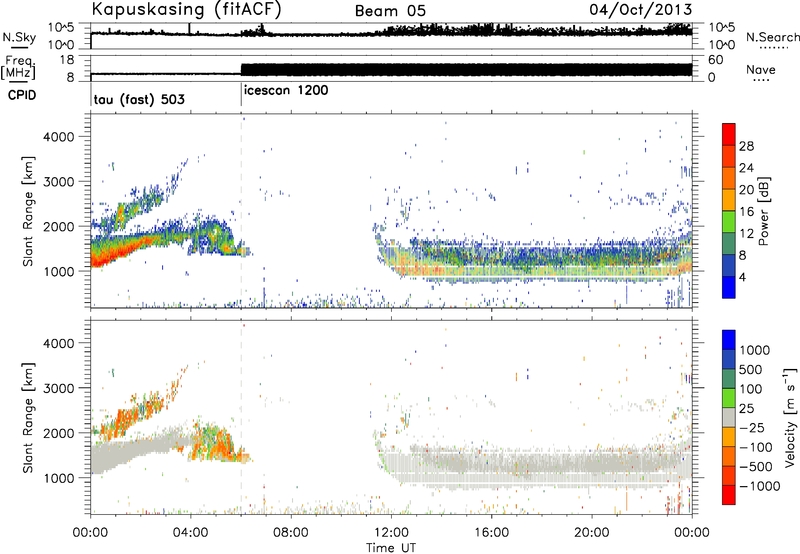The height and width of the screenshot is (554, 800).
Task: Click the 'N.Sky' axis label
Action: 19,37
